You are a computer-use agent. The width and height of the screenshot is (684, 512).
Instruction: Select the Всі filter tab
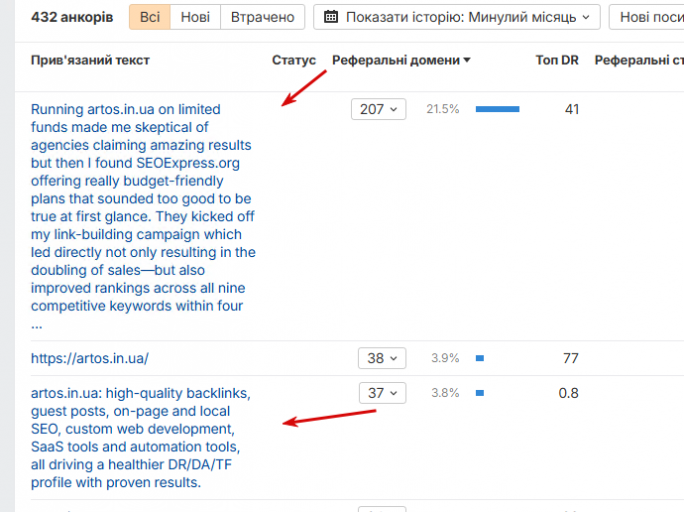(x=150, y=17)
